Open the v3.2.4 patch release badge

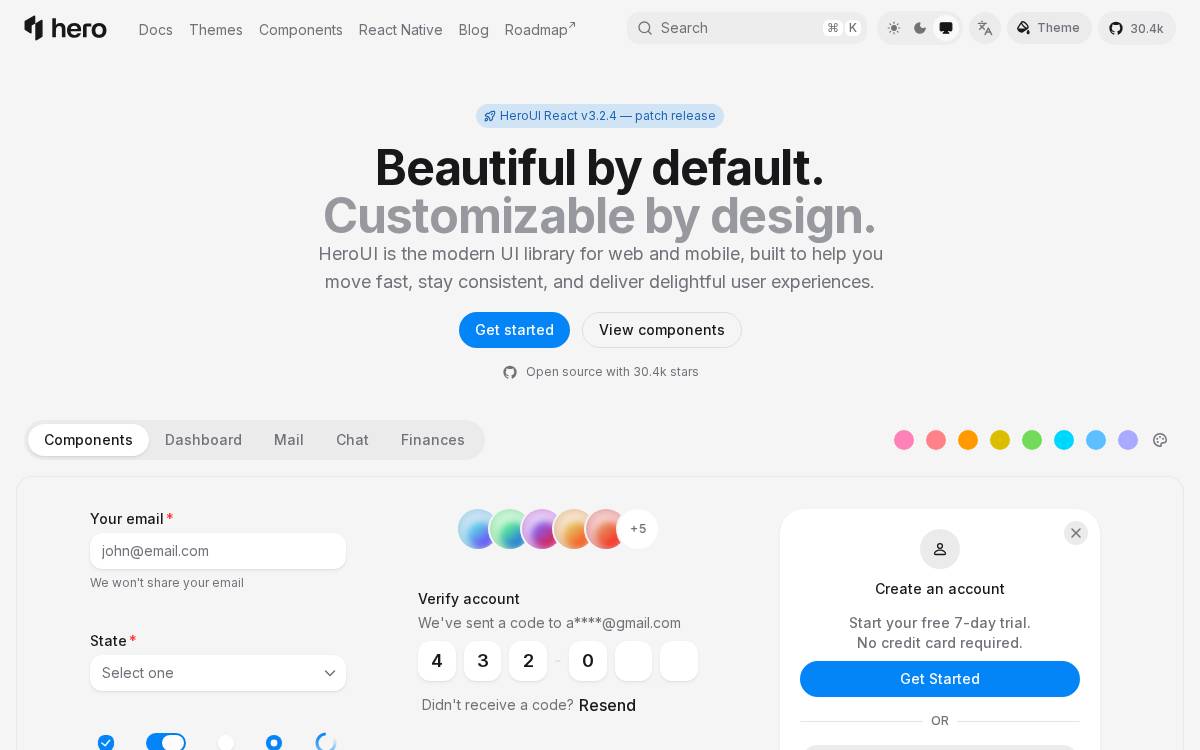600,116
